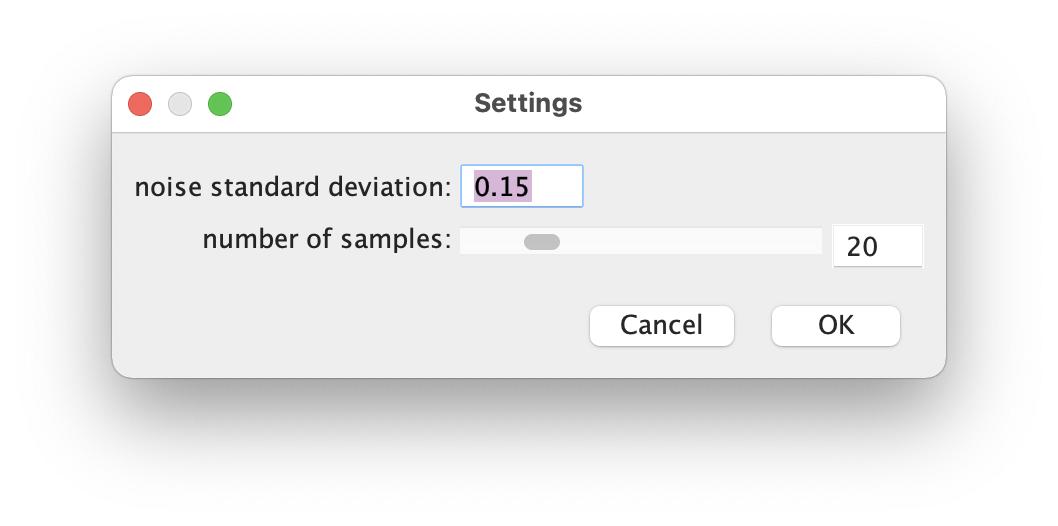
Task: Click blank dialog area left of Cancel
Action: click(351, 326)
